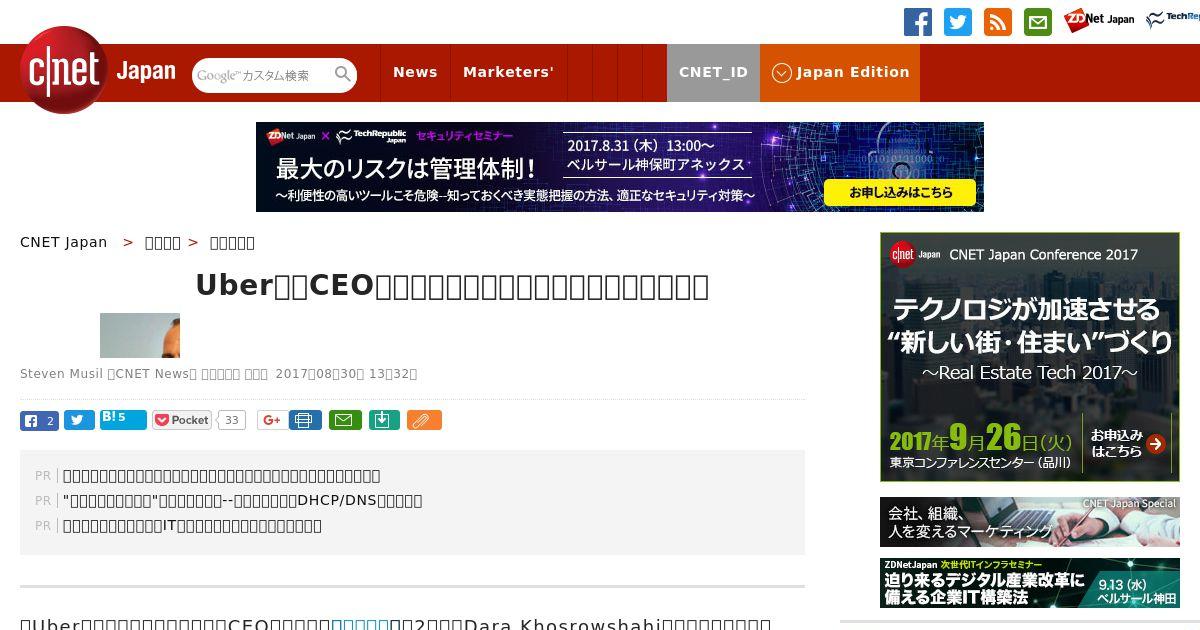
Task: Click the orange paperclip icon
Action: [x=424, y=421]
